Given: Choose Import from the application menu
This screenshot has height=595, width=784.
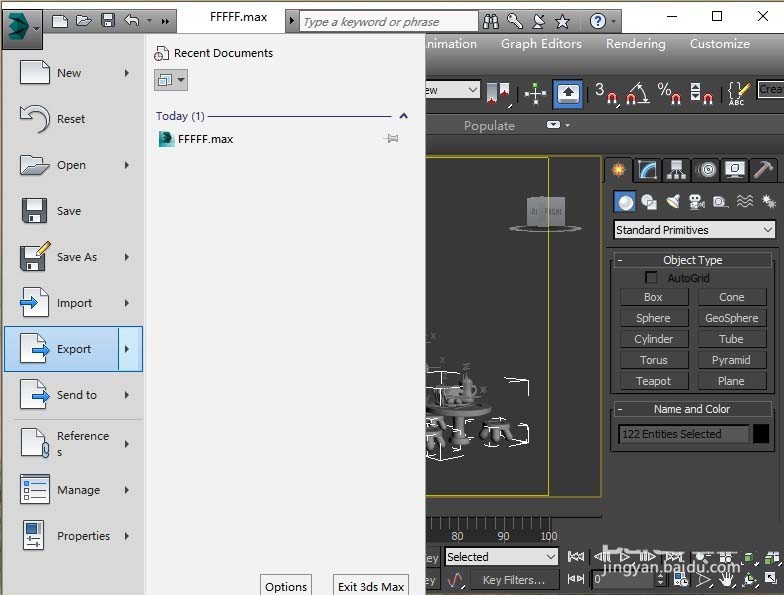Looking at the screenshot, I should tap(74, 303).
